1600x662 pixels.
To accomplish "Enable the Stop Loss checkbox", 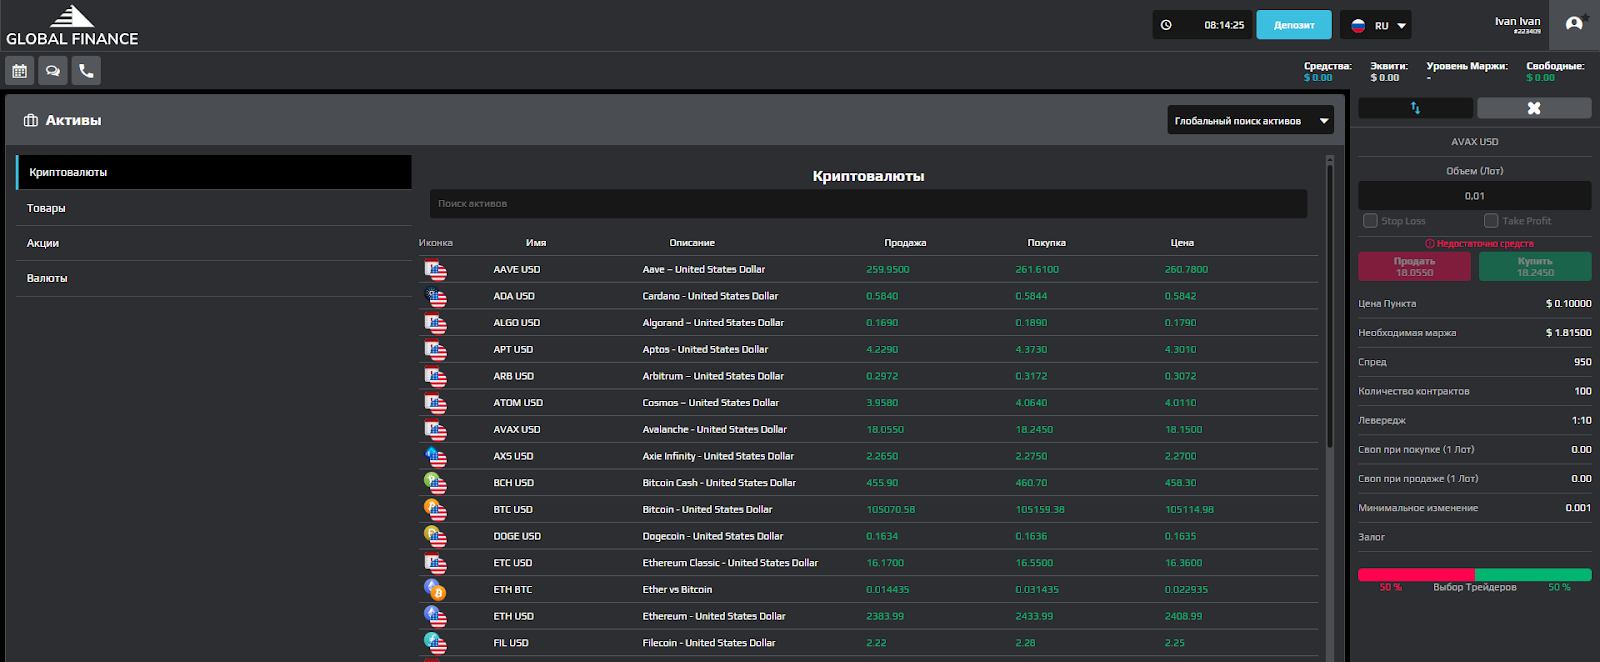I will pos(1370,221).
